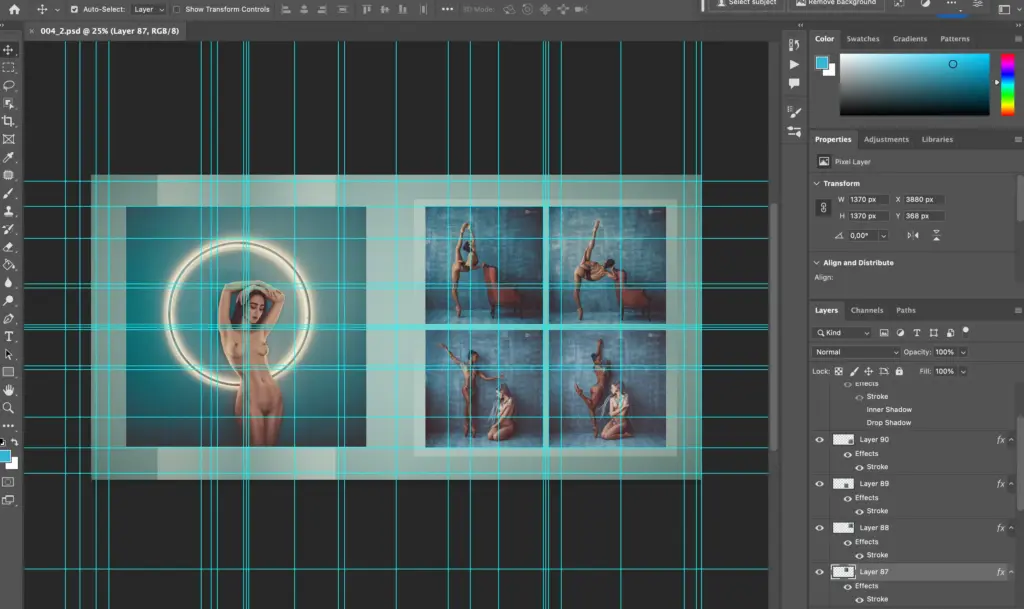Collapse Layer 90 effects list arrow

click(1011, 440)
